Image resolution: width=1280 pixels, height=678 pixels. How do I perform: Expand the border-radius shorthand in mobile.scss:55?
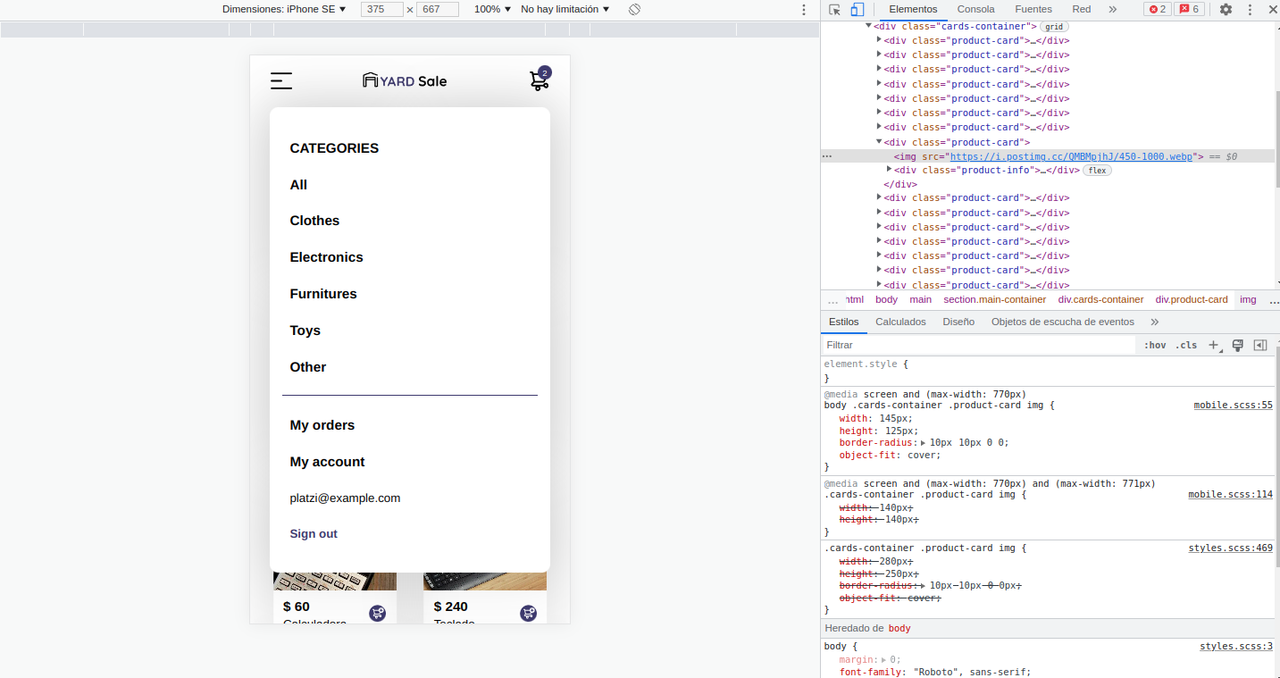click(x=923, y=442)
